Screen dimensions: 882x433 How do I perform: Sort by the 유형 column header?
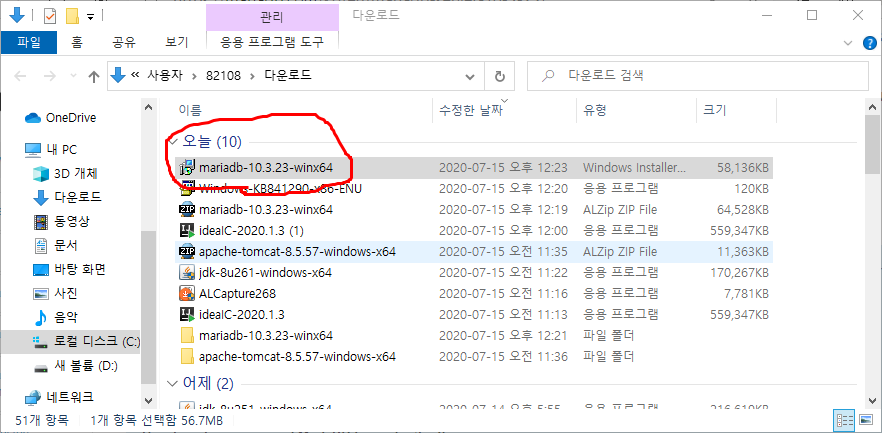point(595,110)
